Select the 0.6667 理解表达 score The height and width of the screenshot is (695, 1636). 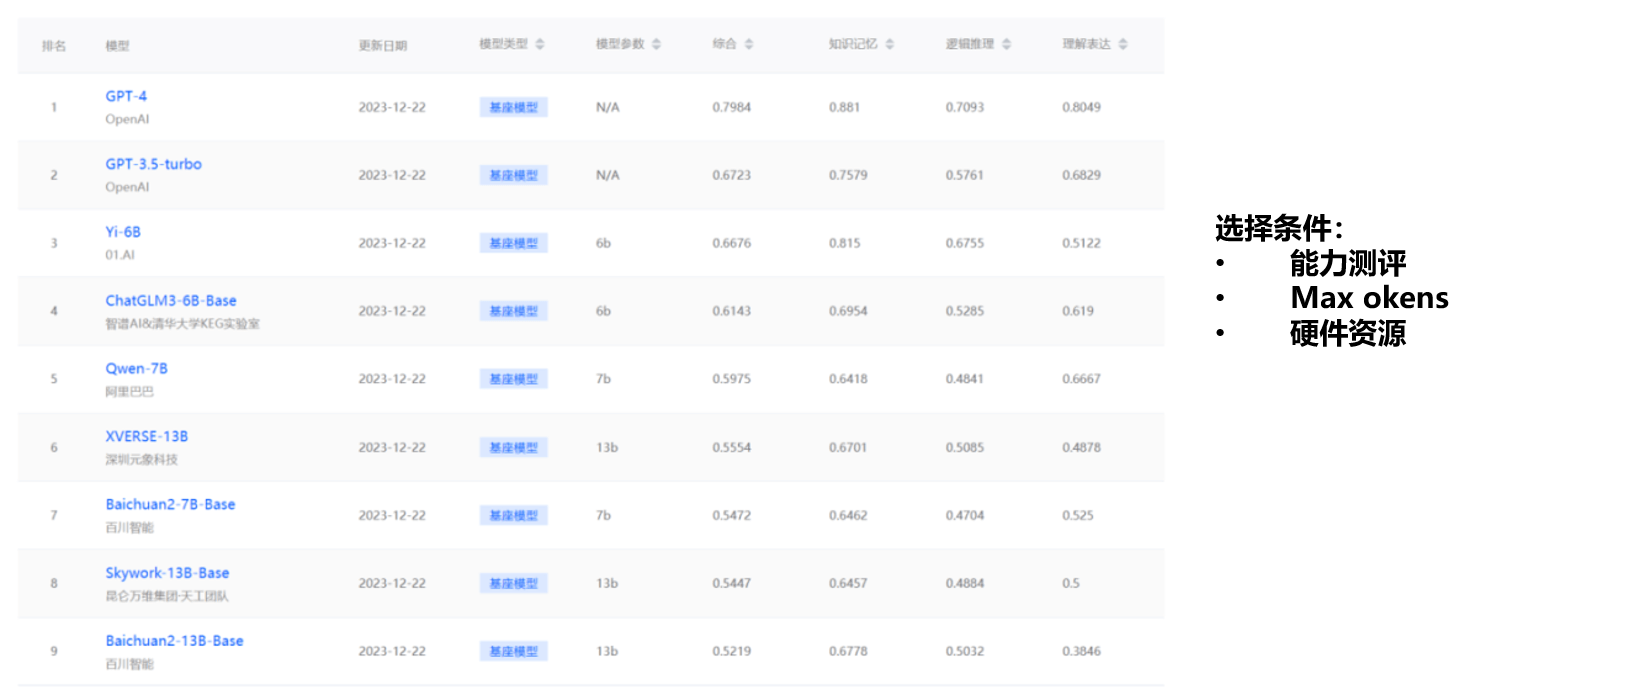tap(1082, 379)
